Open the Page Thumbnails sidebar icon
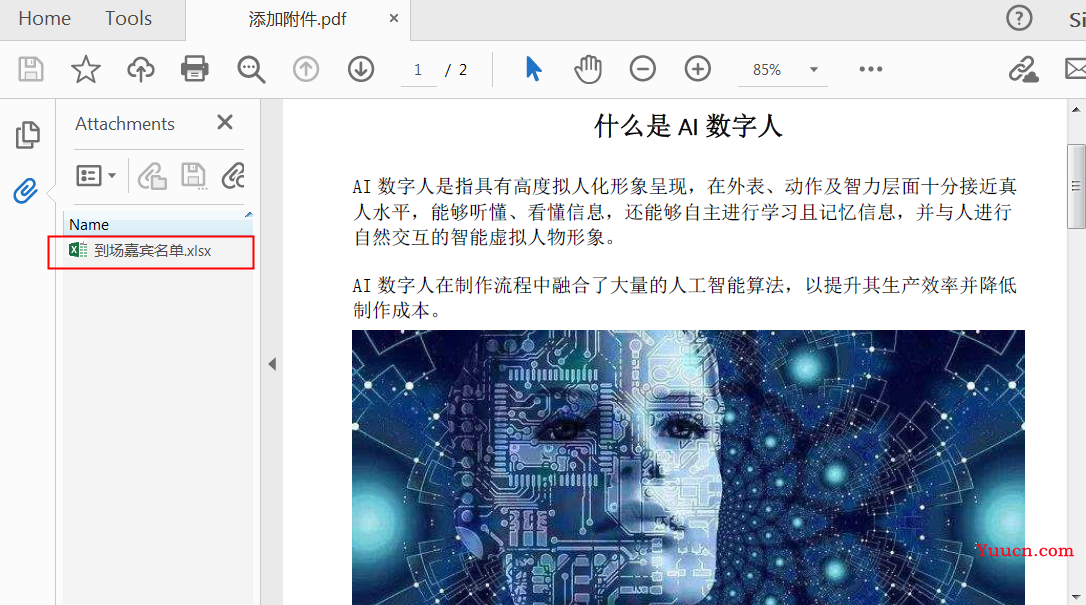 coord(28,135)
